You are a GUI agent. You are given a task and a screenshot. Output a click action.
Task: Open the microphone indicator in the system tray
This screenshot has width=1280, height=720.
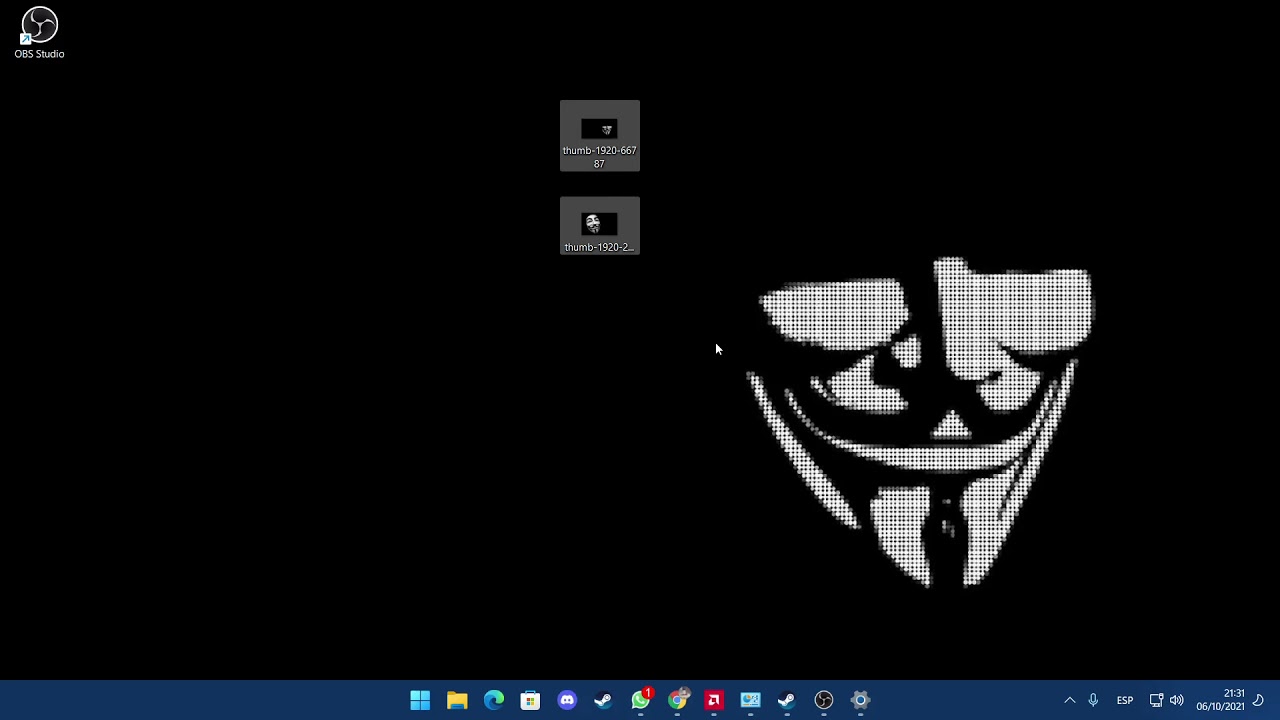tap(1093, 700)
